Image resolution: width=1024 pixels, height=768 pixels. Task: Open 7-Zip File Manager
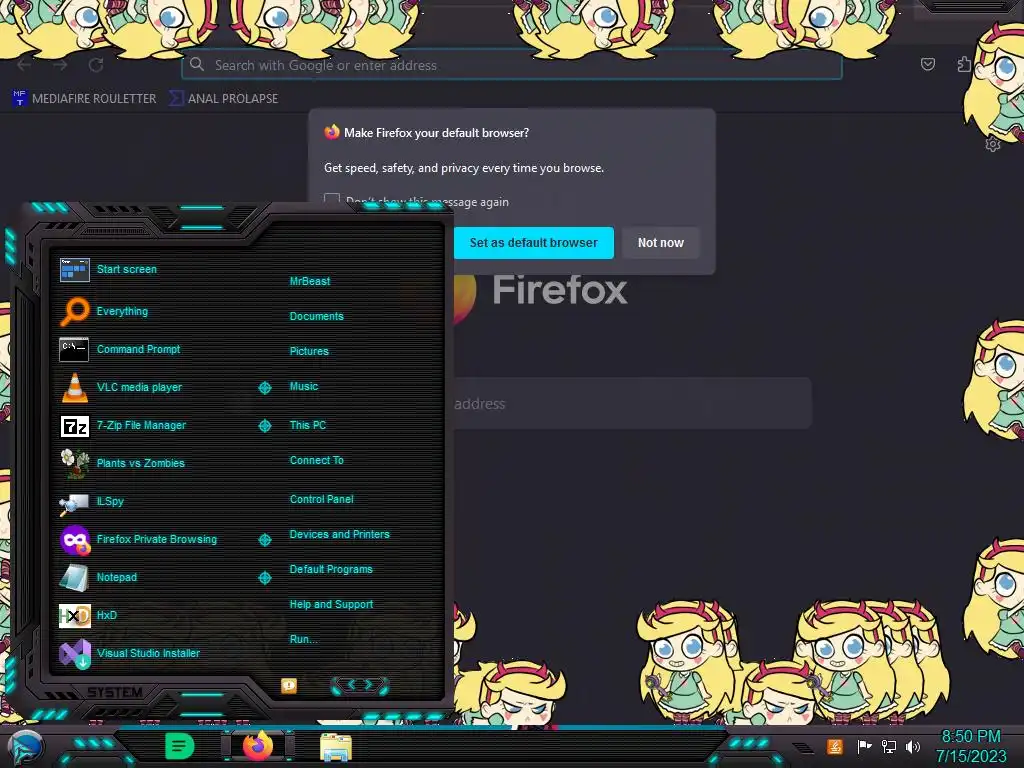click(x=123, y=426)
